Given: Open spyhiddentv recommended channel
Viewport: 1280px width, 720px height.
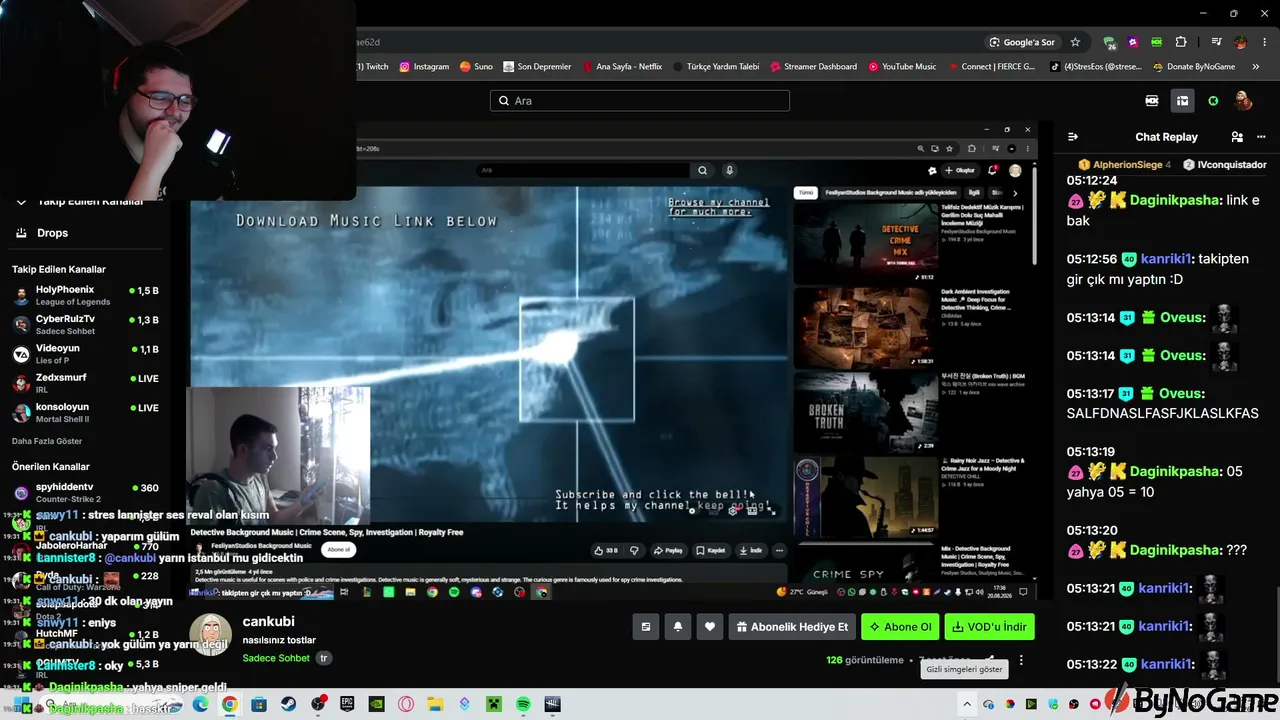Looking at the screenshot, I should (85, 492).
